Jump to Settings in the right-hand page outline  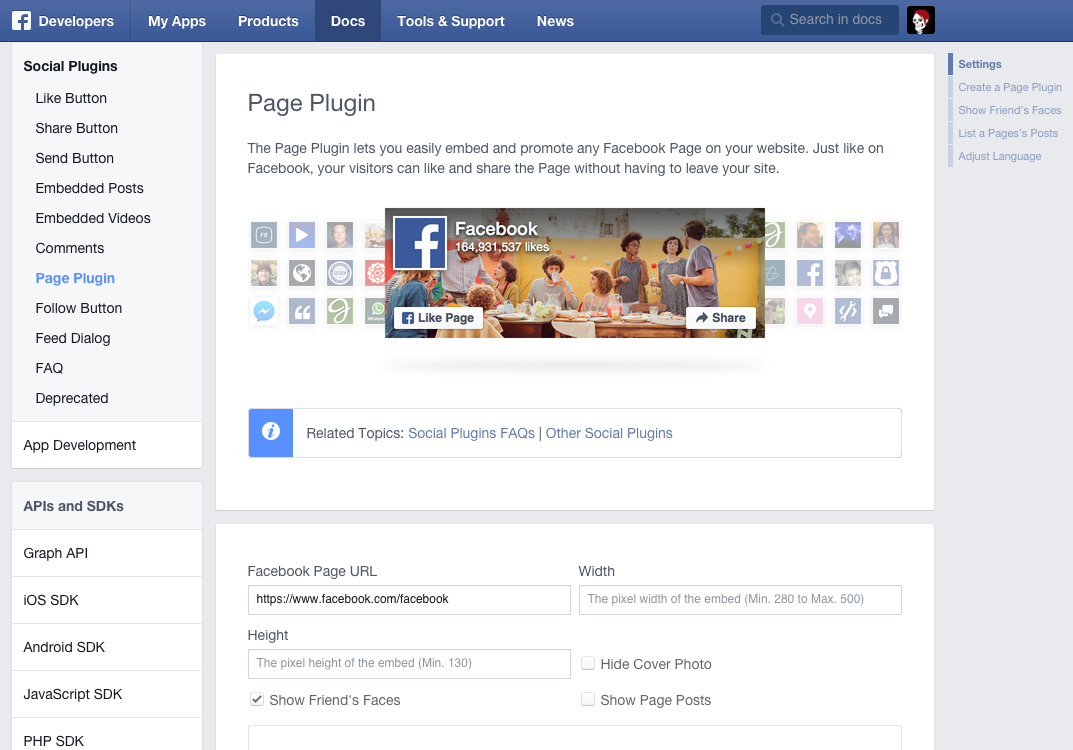979,64
